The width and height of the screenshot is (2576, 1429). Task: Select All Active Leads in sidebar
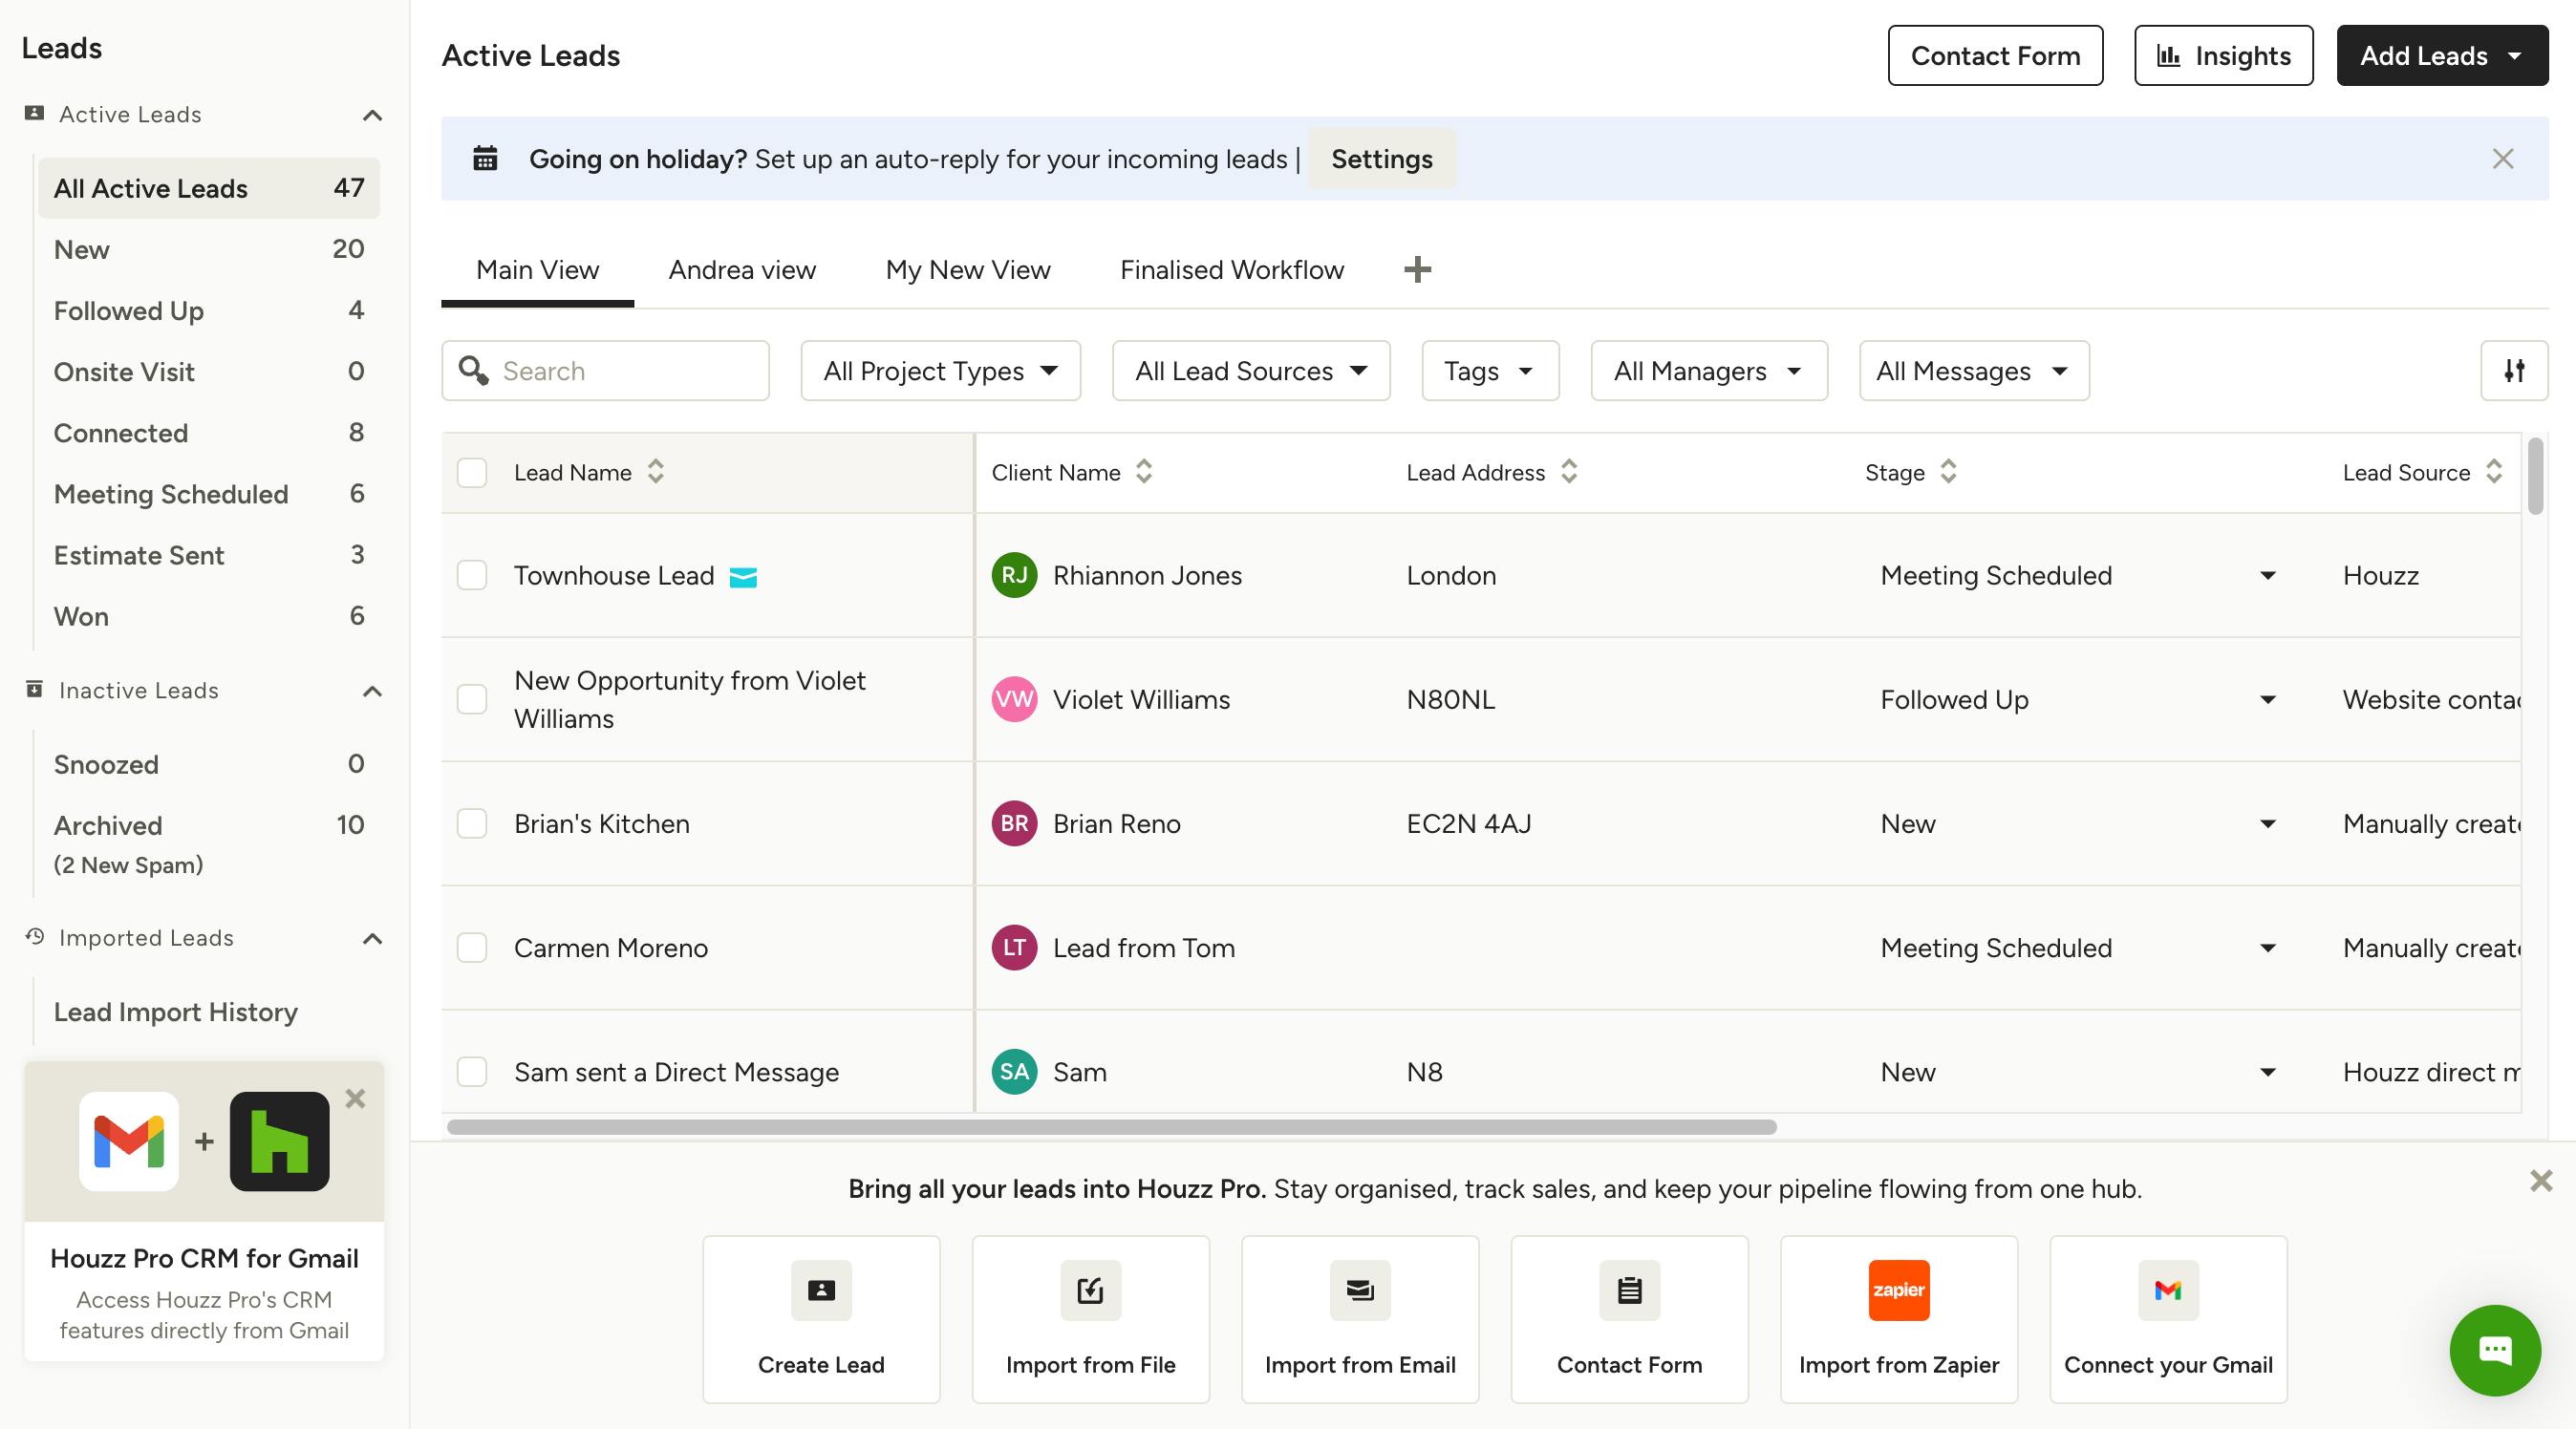coord(209,188)
